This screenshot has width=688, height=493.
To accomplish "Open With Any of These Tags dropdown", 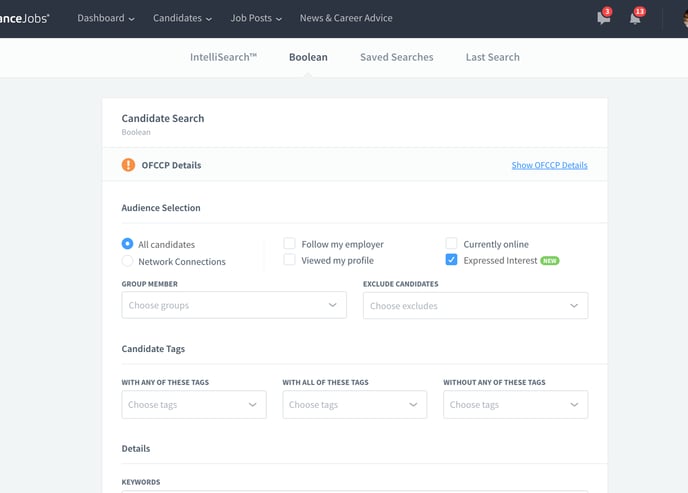I will point(194,404).
